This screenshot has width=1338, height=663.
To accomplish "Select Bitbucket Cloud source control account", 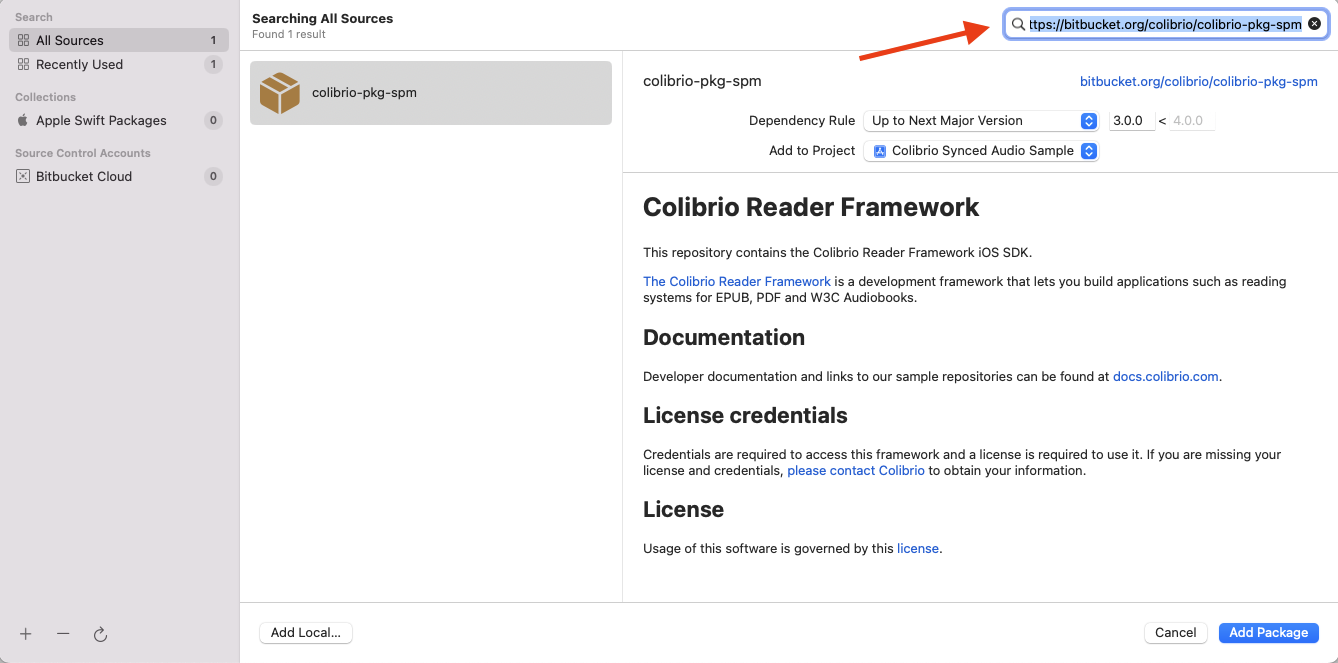I will coord(84,177).
